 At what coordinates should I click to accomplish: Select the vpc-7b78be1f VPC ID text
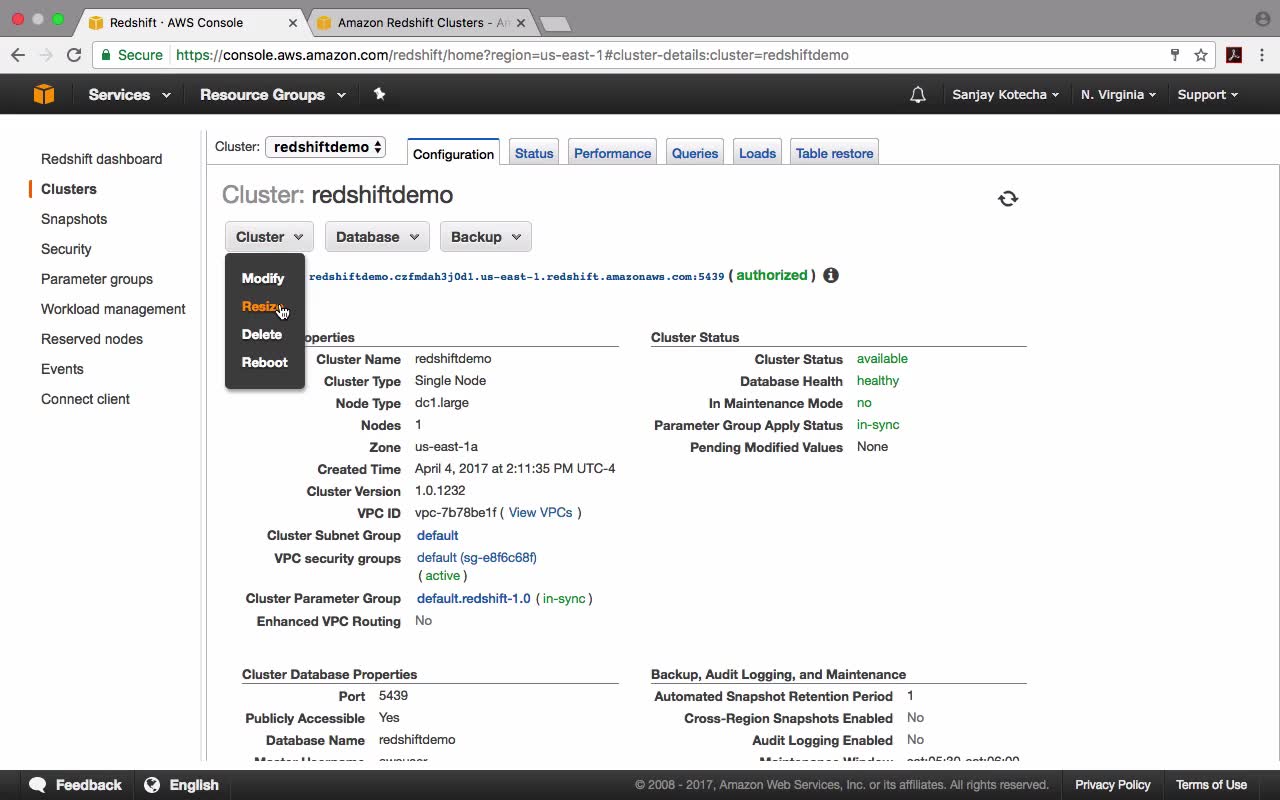(456, 513)
